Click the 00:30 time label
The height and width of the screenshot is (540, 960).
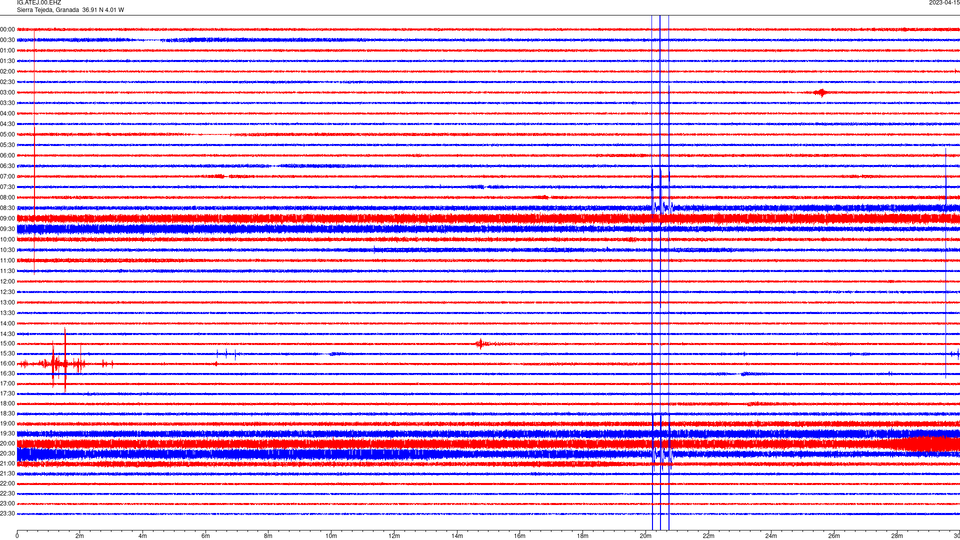[x=7, y=40]
